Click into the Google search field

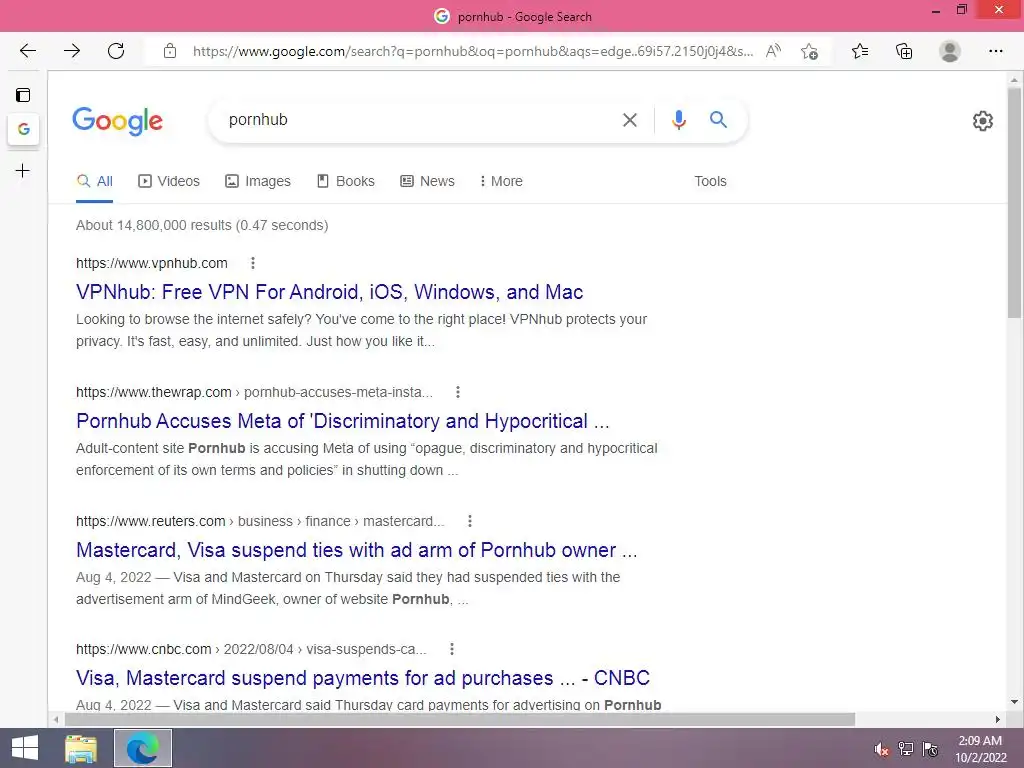coord(418,120)
